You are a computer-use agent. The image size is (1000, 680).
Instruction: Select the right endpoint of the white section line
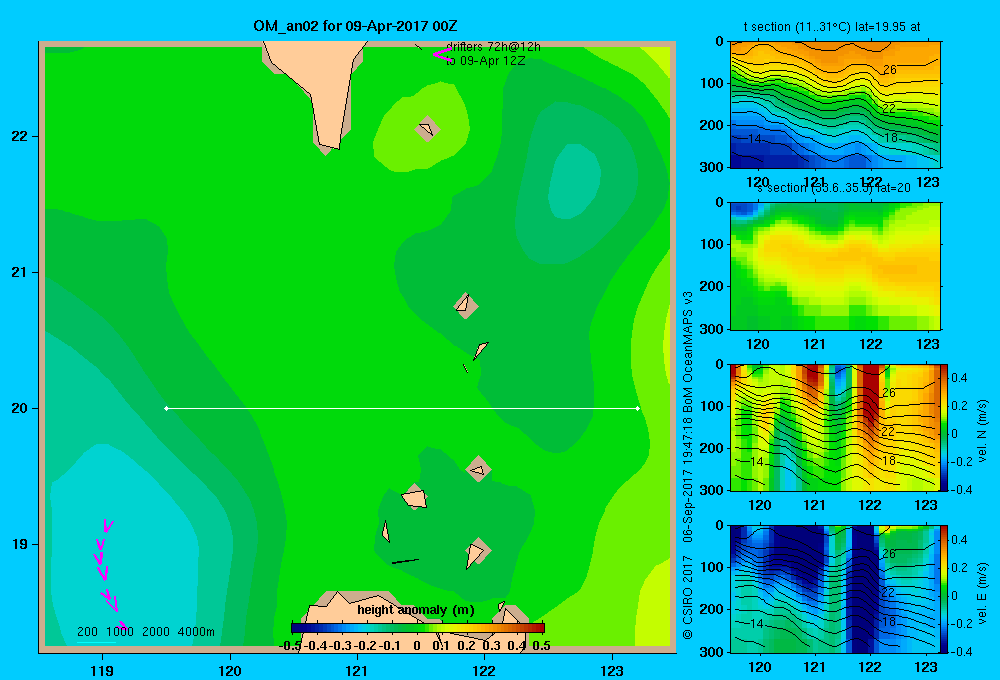click(x=638, y=408)
